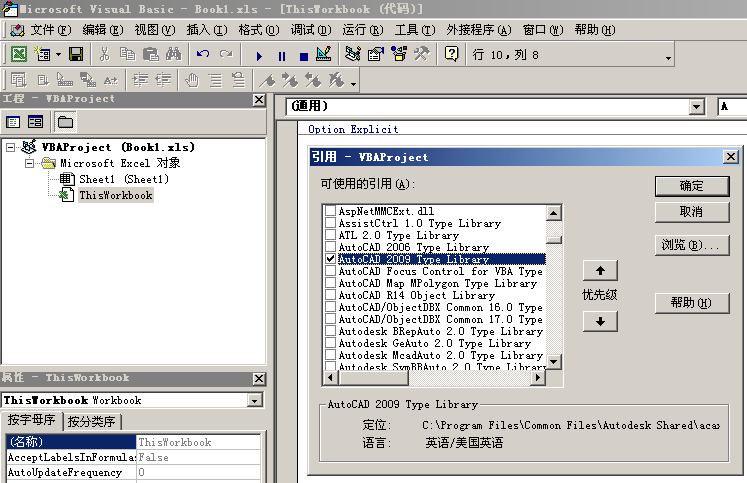Check Autodesk GeAuto 2.0 Type Library
This screenshot has width=747, height=483.
pos(330,342)
